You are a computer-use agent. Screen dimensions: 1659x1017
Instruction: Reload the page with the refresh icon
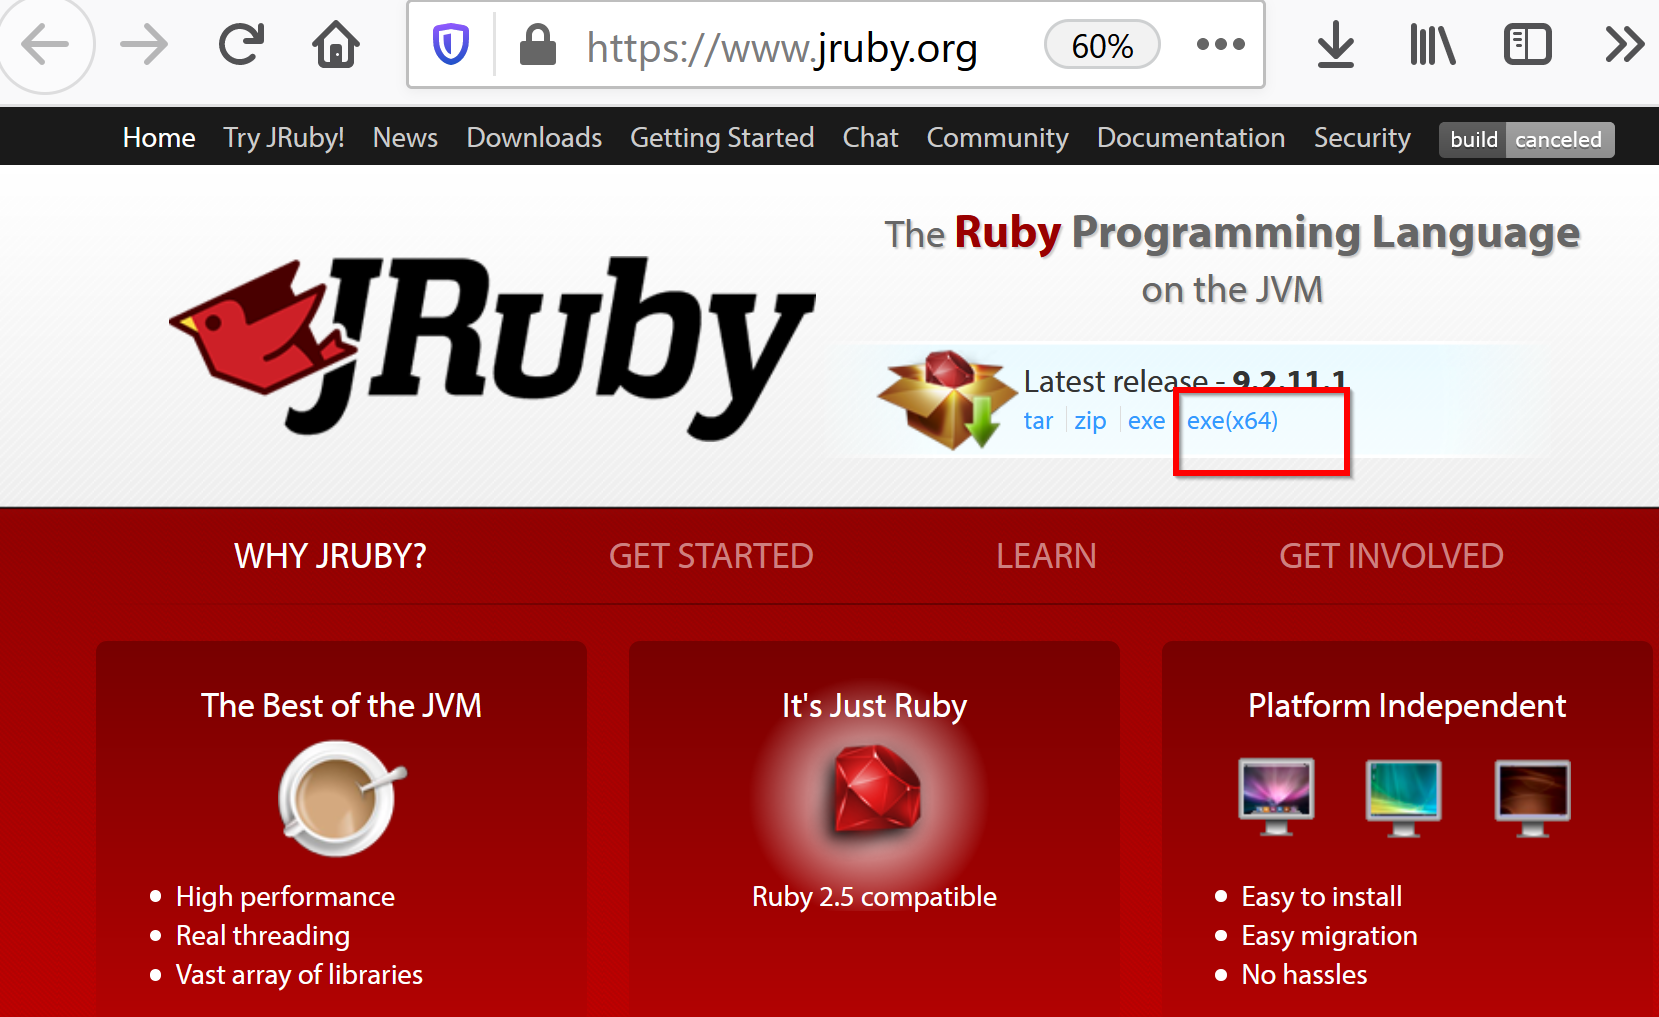tap(241, 45)
